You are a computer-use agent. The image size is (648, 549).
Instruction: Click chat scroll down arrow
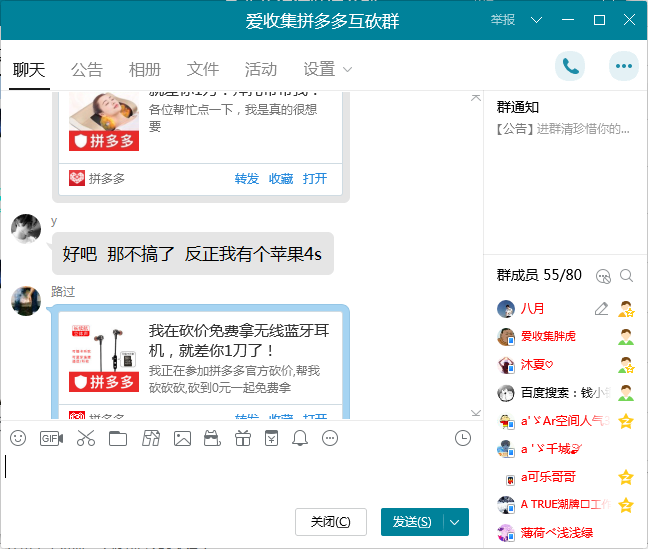[x=476, y=413]
